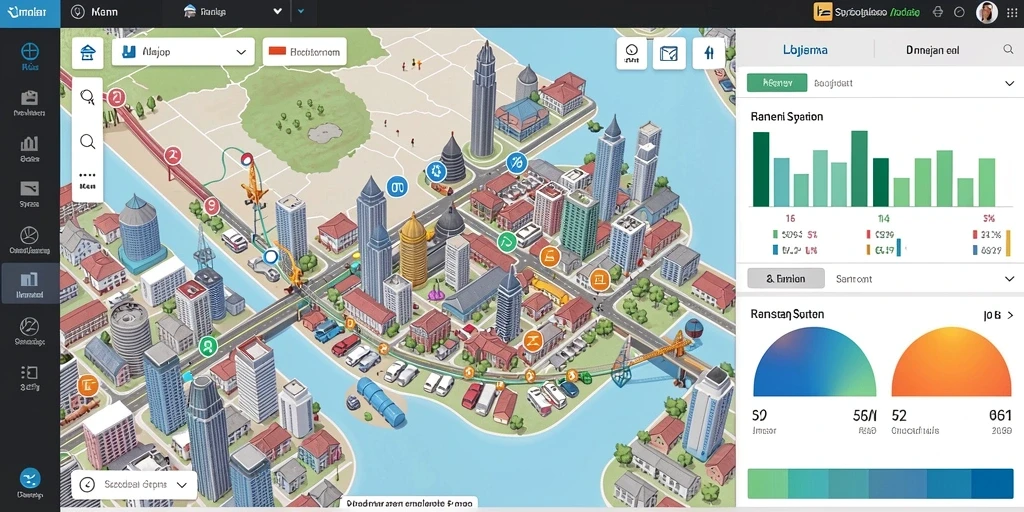The width and height of the screenshot is (1024, 512).
Task: Switch to the Lbjiema tab
Action: [805, 49]
